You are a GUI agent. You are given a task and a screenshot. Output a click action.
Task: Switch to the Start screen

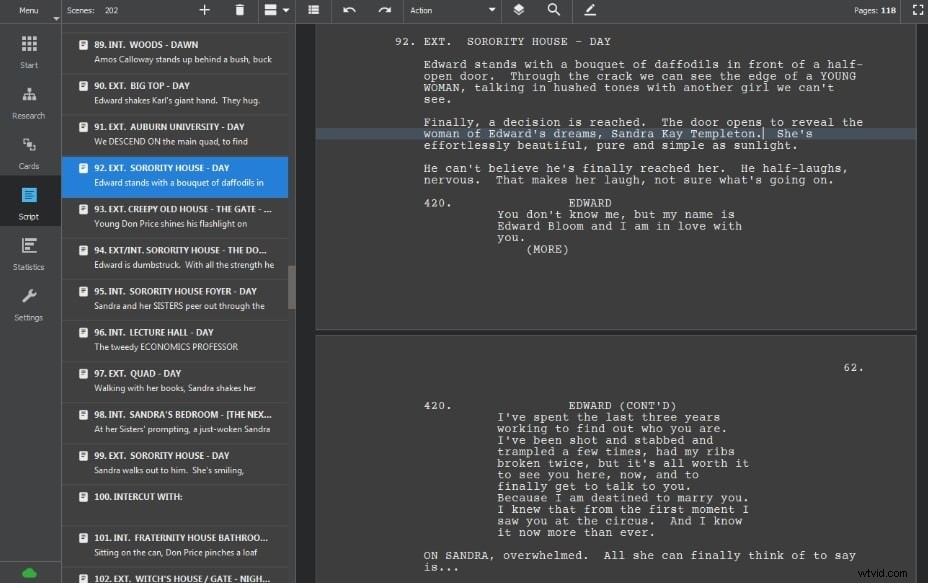(x=28, y=48)
